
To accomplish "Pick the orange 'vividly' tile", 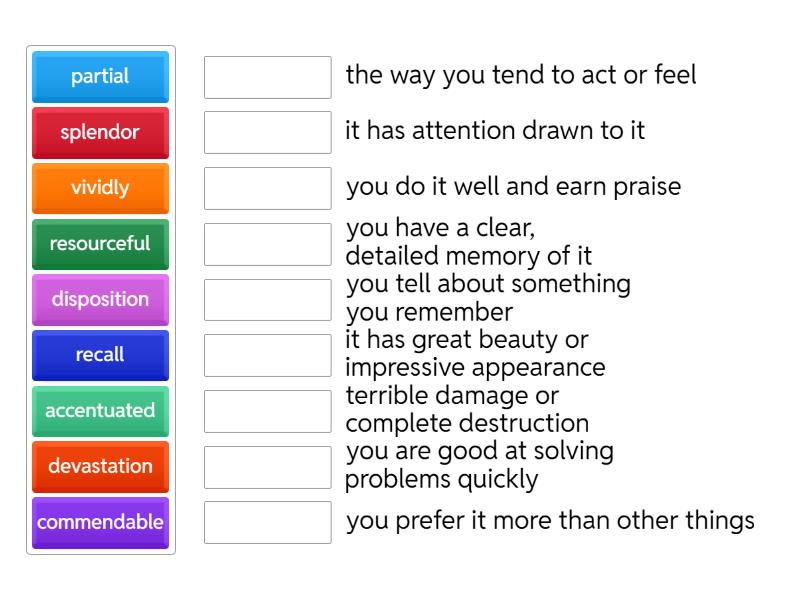I will 100,188.
